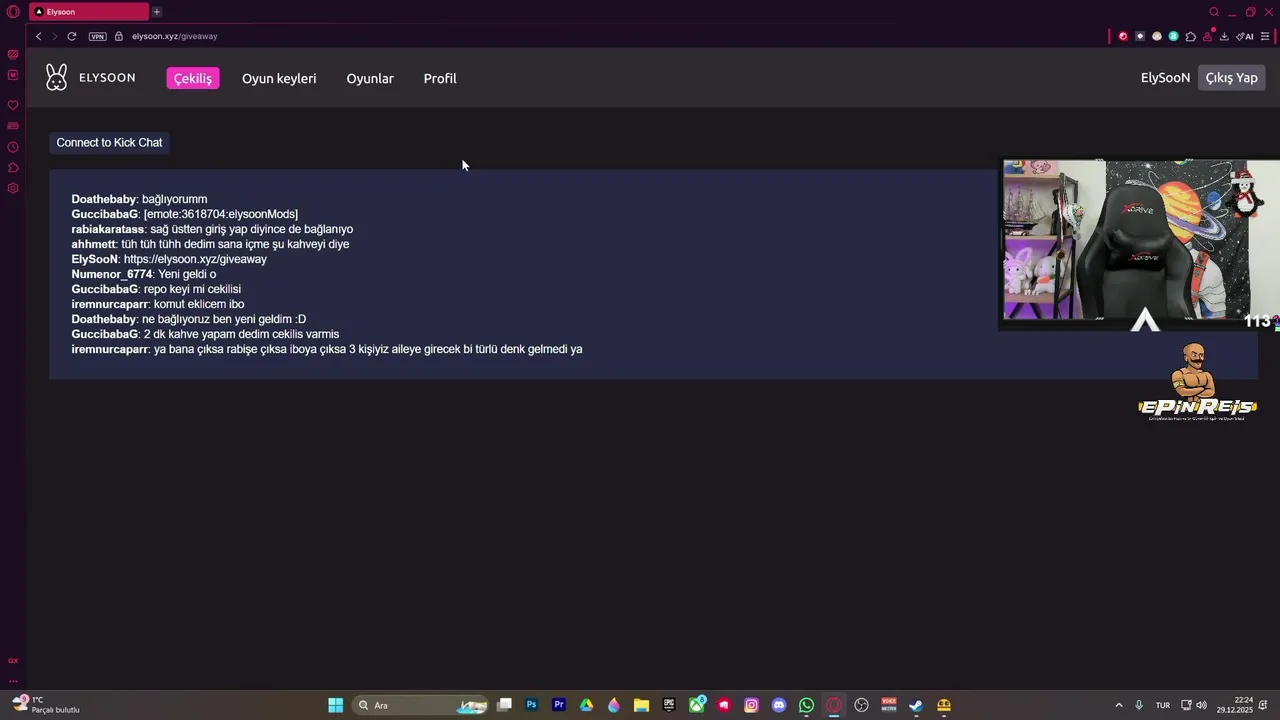Image resolution: width=1280 pixels, height=720 pixels.
Task: Open Steam from the taskbar
Action: [916, 705]
